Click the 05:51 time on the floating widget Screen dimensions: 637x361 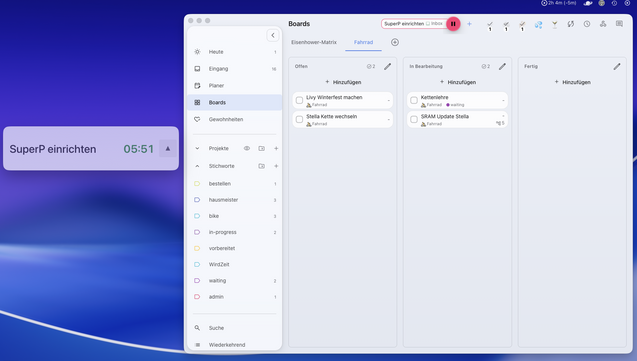(x=139, y=149)
